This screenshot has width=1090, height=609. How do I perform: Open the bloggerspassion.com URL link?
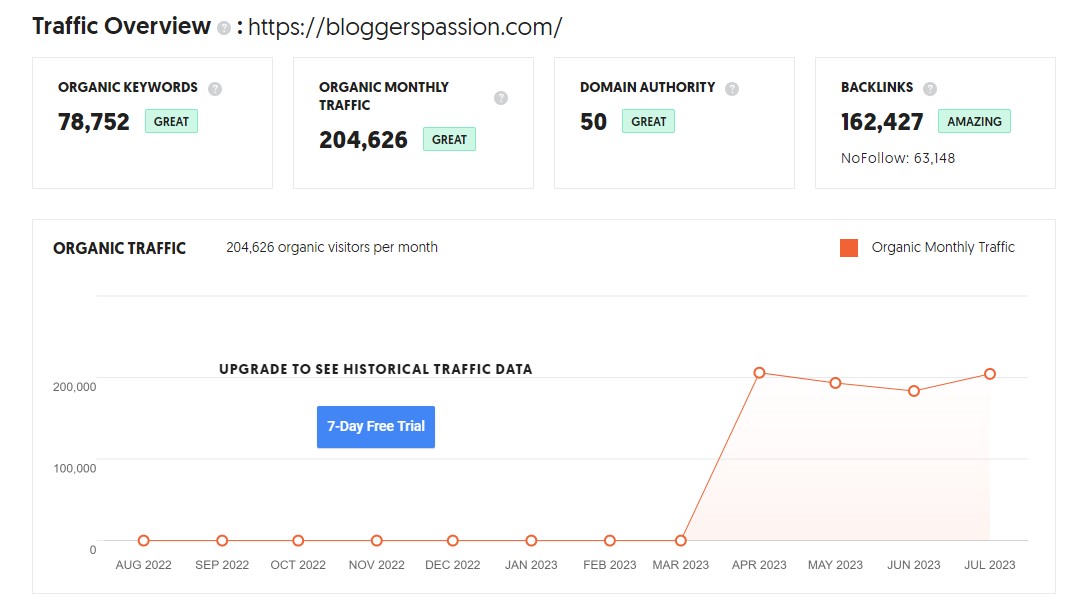(405, 27)
